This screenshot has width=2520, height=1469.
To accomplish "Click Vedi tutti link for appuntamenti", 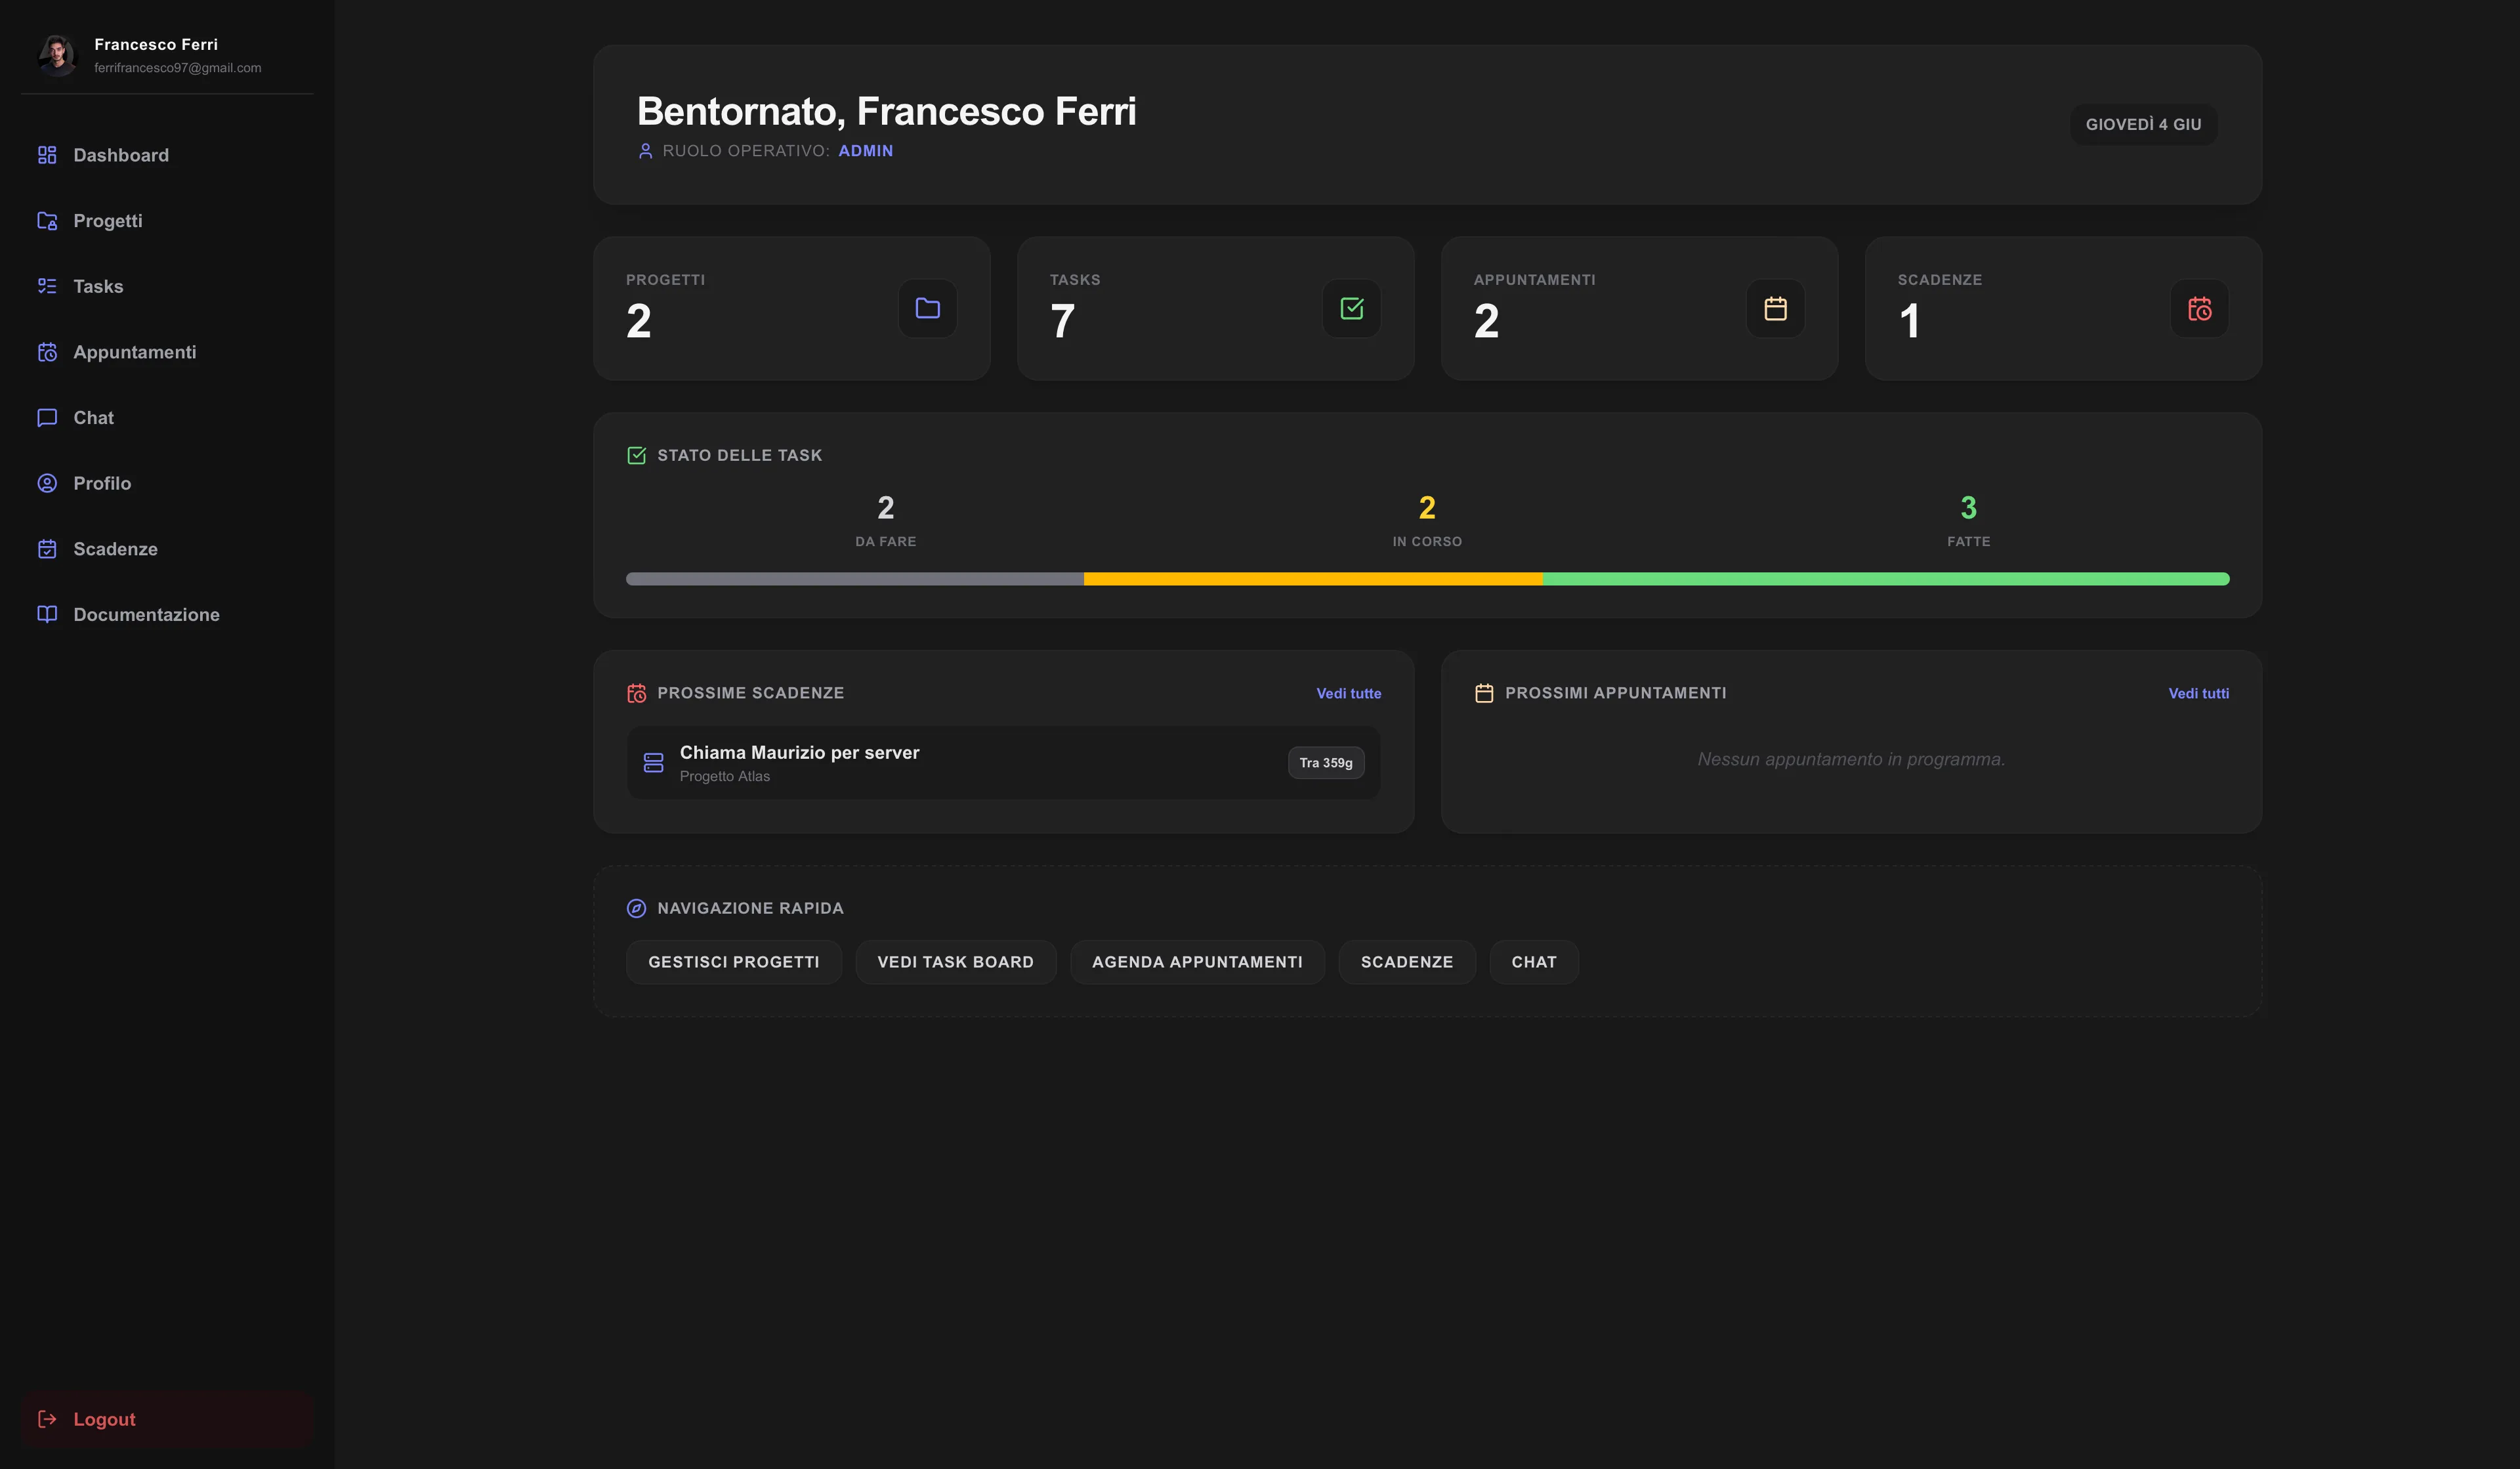I will [x=2198, y=693].
